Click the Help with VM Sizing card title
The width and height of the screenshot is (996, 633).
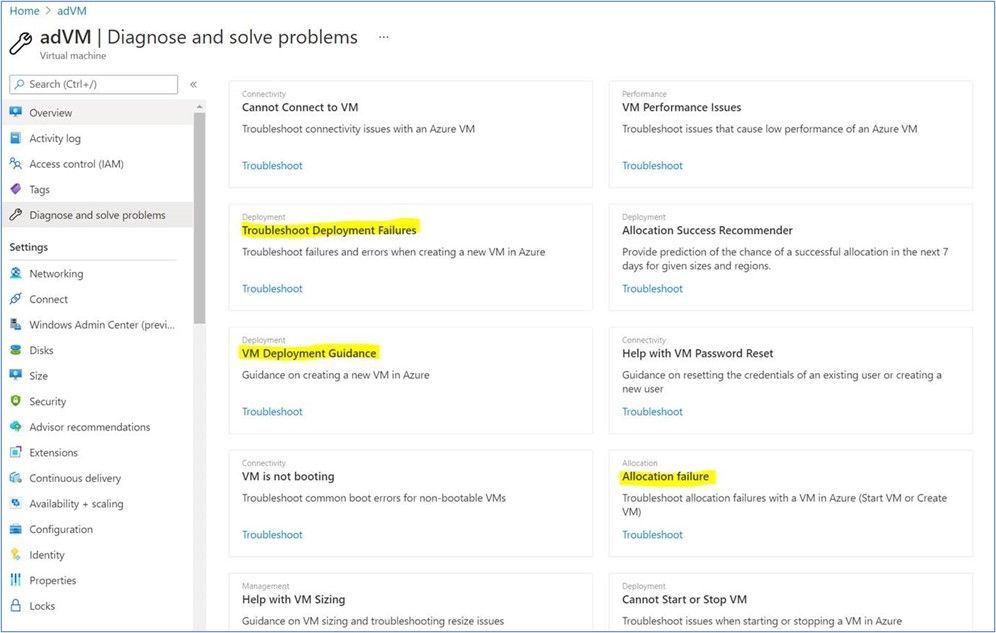point(293,599)
